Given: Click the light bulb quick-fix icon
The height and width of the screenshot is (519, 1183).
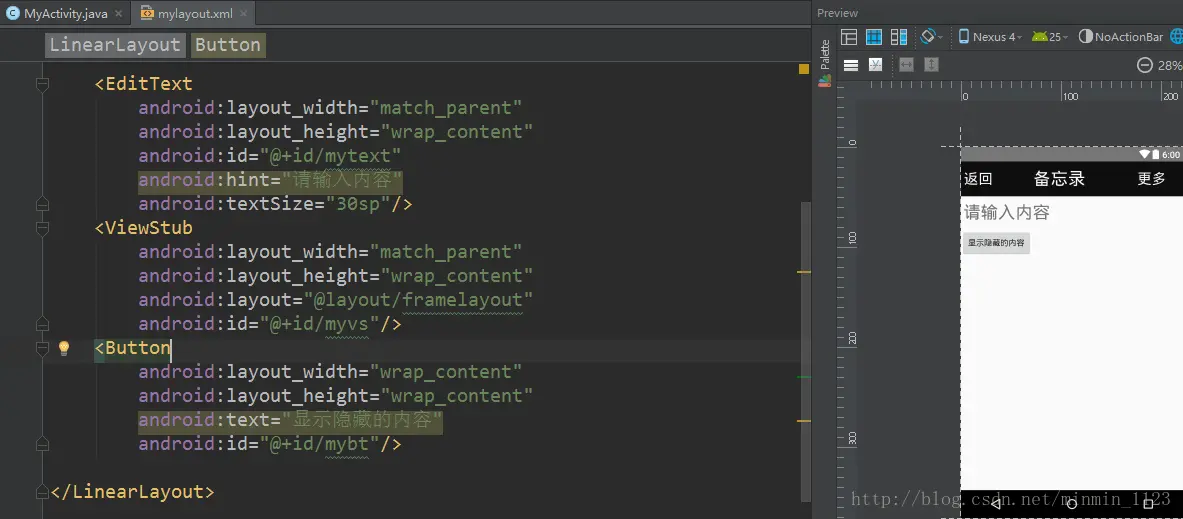Looking at the screenshot, I should [x=64, y=348].
